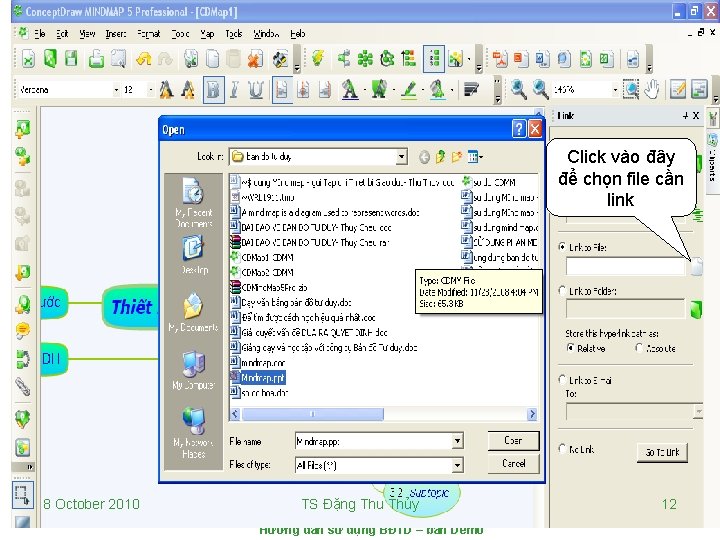This screenshot has width=720, height=540.
Task: Open the Views menu dropdown in Open dialog
Action: point(475,157)
